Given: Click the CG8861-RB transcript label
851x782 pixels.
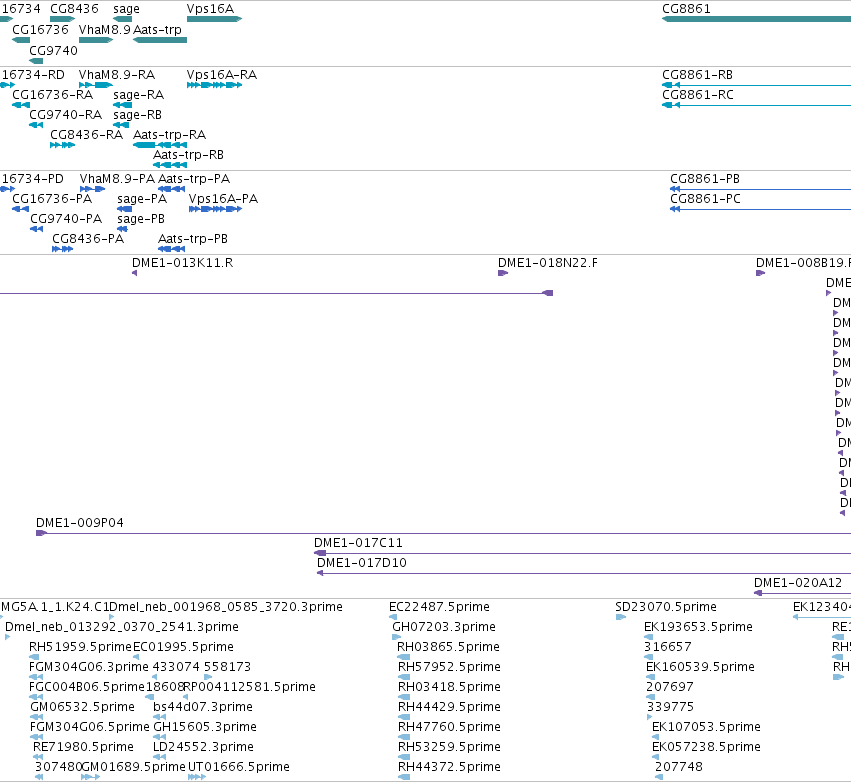Looking at the screenshot, I should pyautogui.click(x=697, y=74).
